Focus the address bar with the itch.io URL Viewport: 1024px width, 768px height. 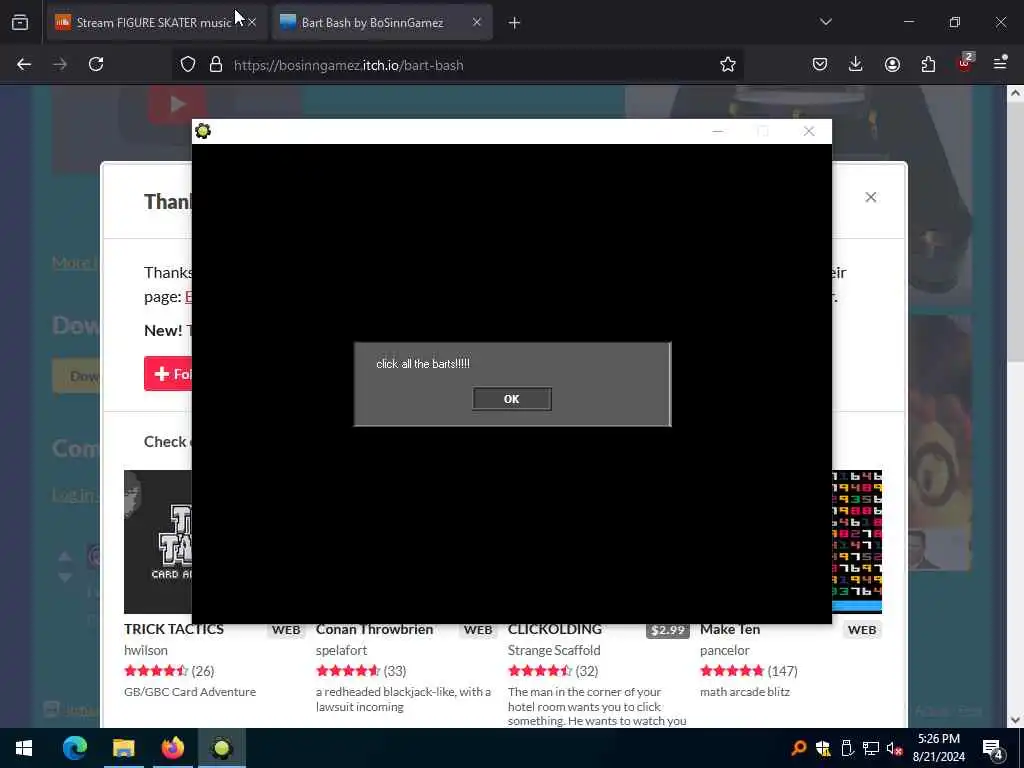point(457,65)
